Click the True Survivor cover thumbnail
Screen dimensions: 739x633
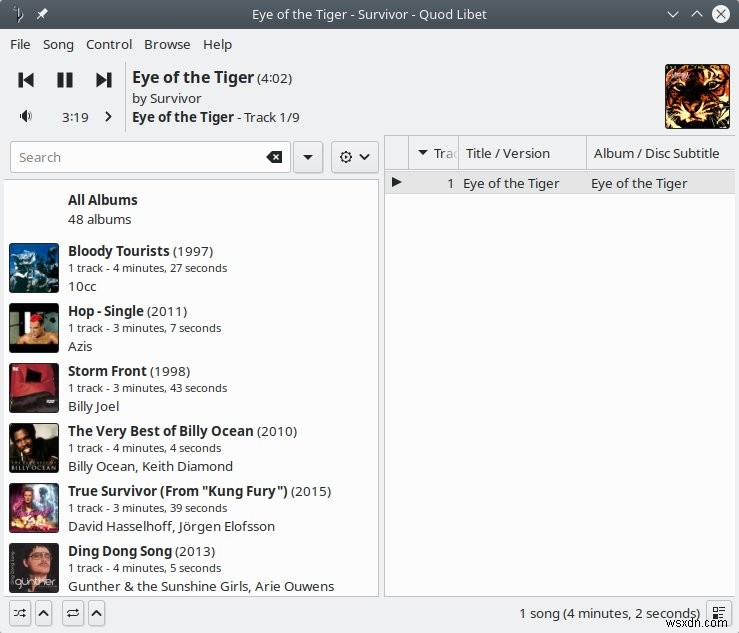pos(34,508)
